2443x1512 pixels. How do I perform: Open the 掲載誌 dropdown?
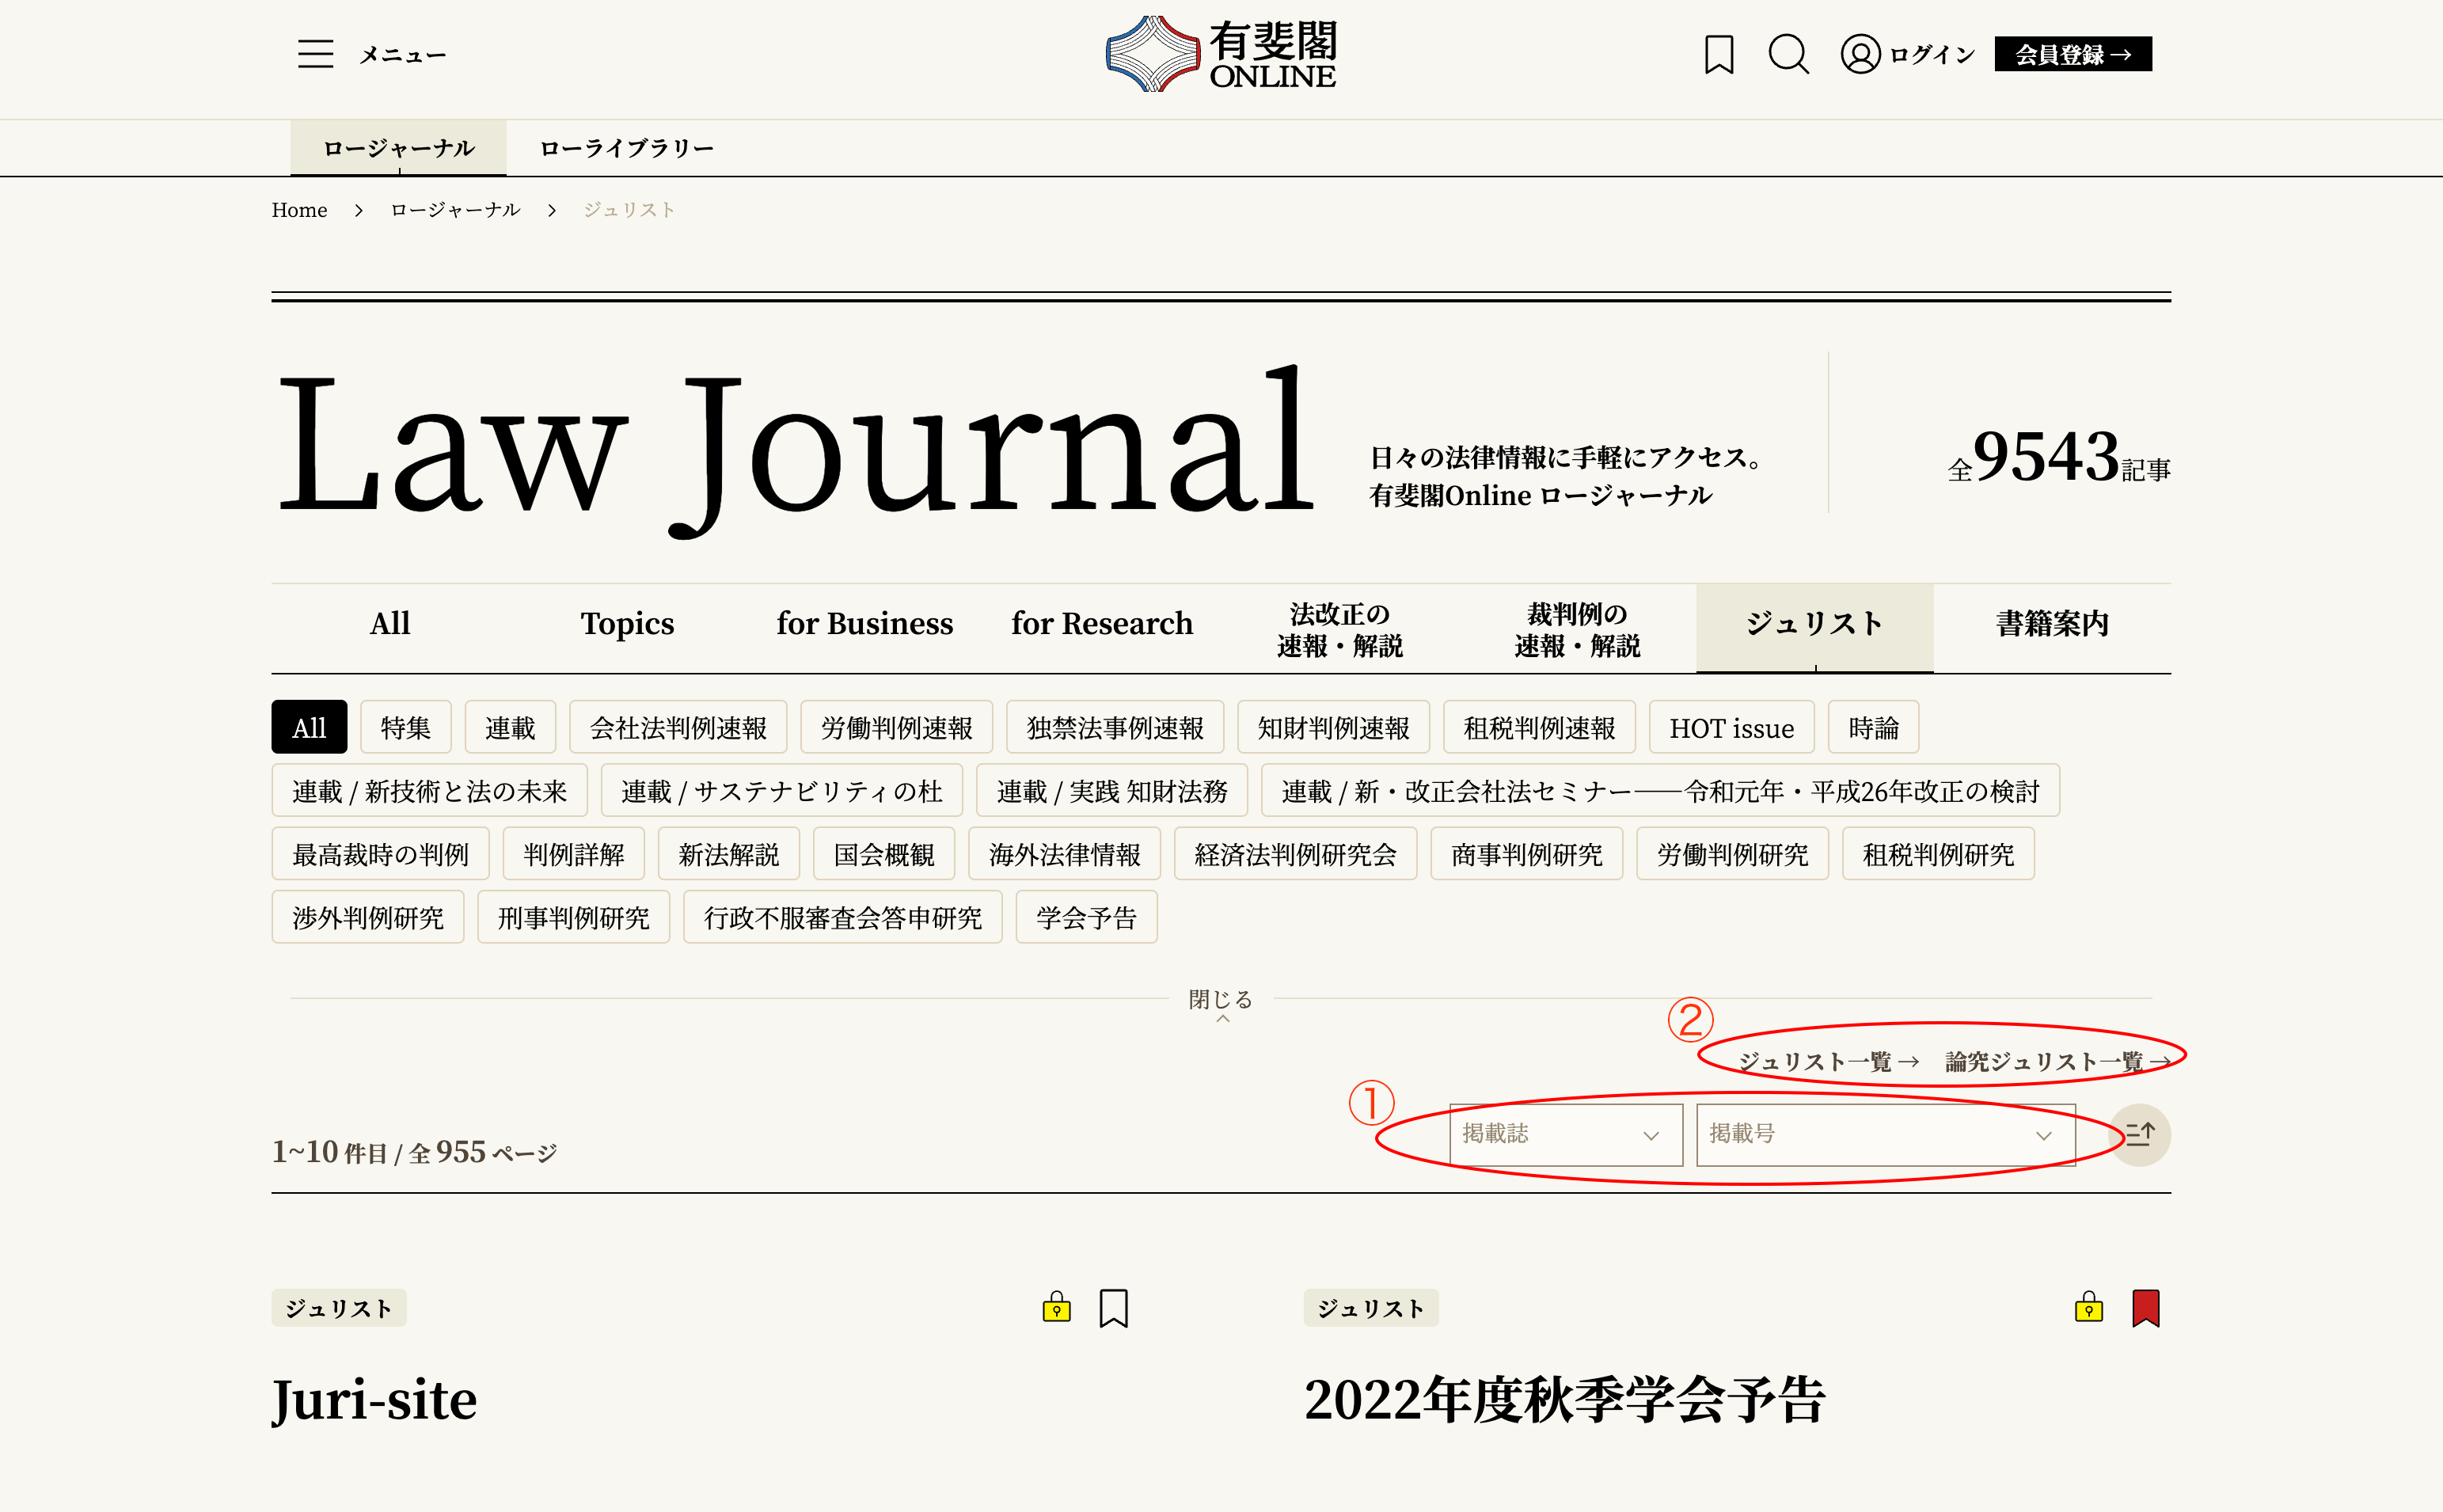coord(1565,1134)
